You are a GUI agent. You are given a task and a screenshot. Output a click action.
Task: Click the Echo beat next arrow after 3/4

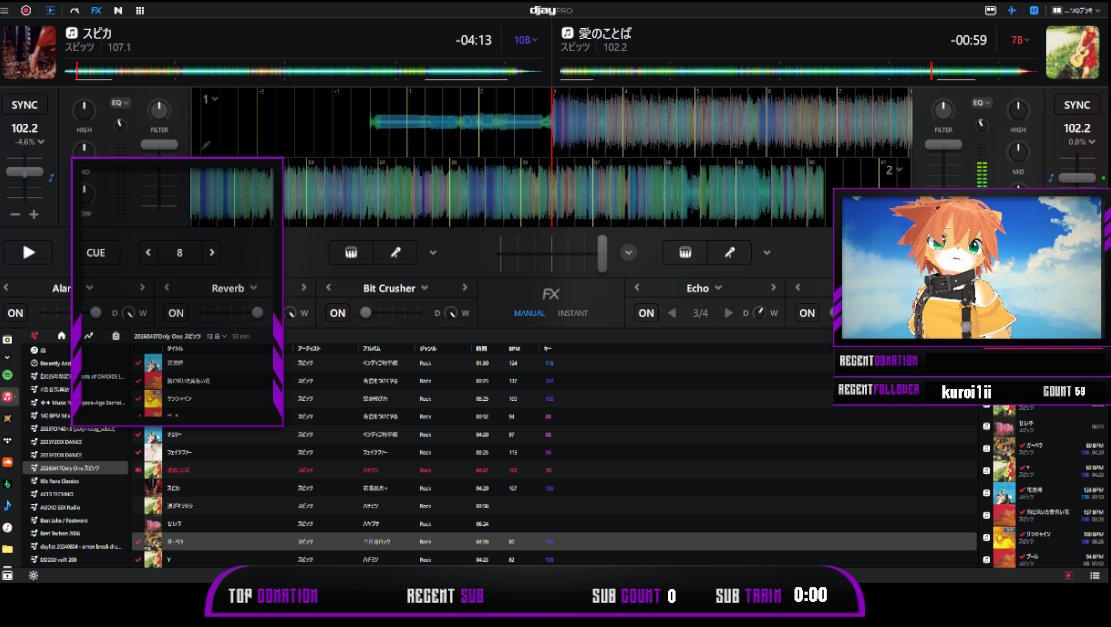(728, 312)
